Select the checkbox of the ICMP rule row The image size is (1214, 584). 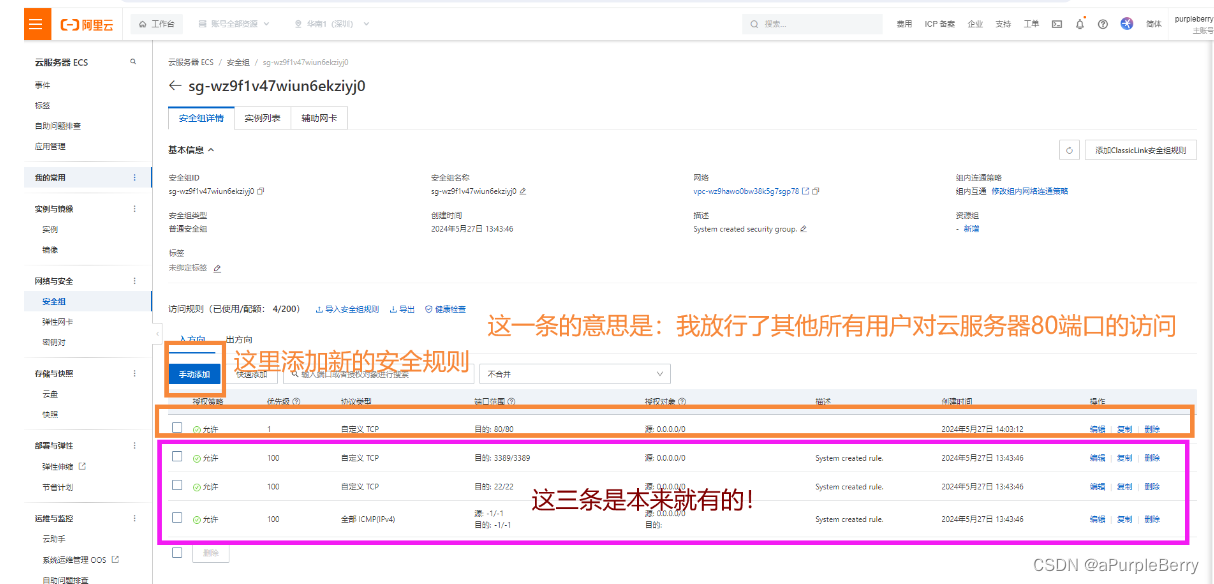(177, 519)
